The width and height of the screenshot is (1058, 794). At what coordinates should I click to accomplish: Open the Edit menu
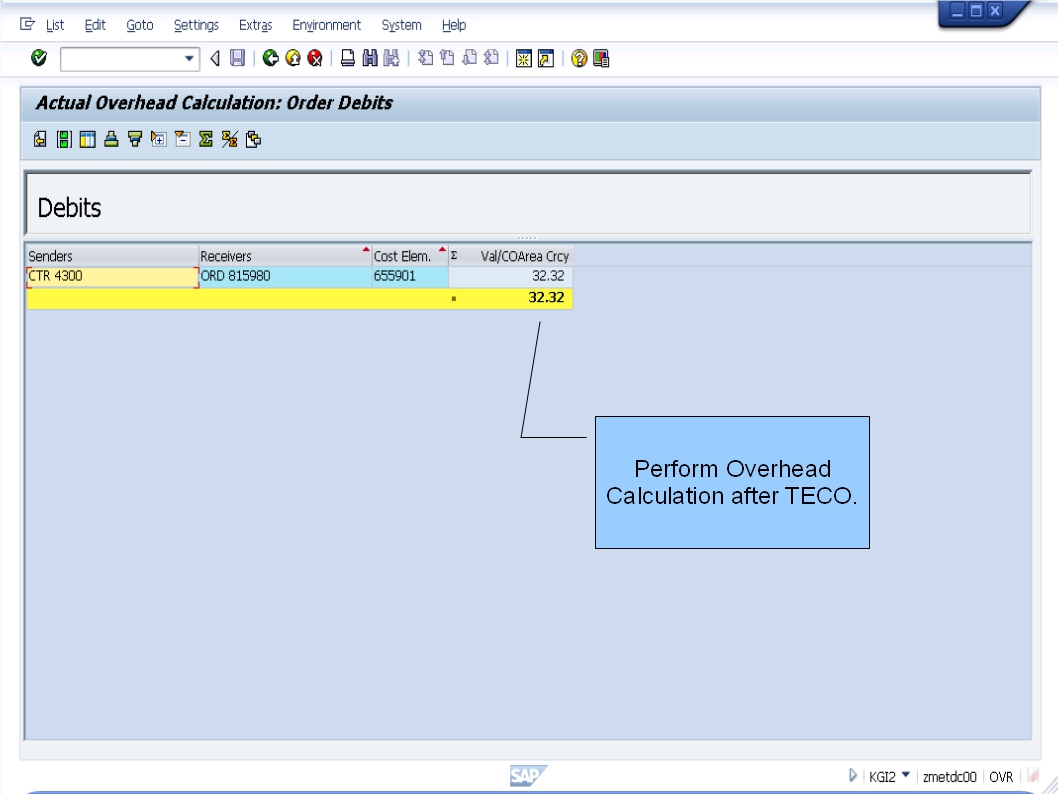(x=95, y=25)
